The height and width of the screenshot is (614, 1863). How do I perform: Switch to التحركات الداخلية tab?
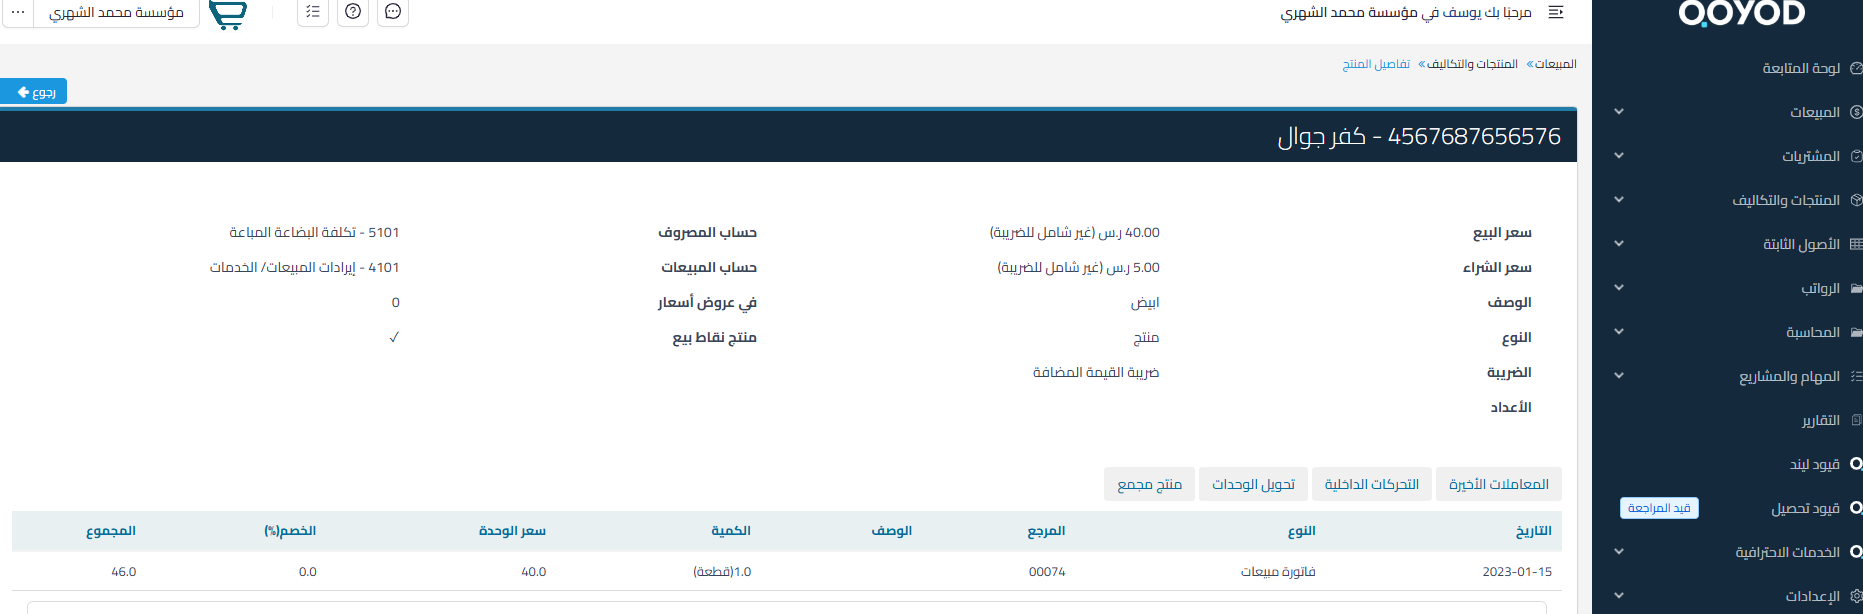(1371, 484)
